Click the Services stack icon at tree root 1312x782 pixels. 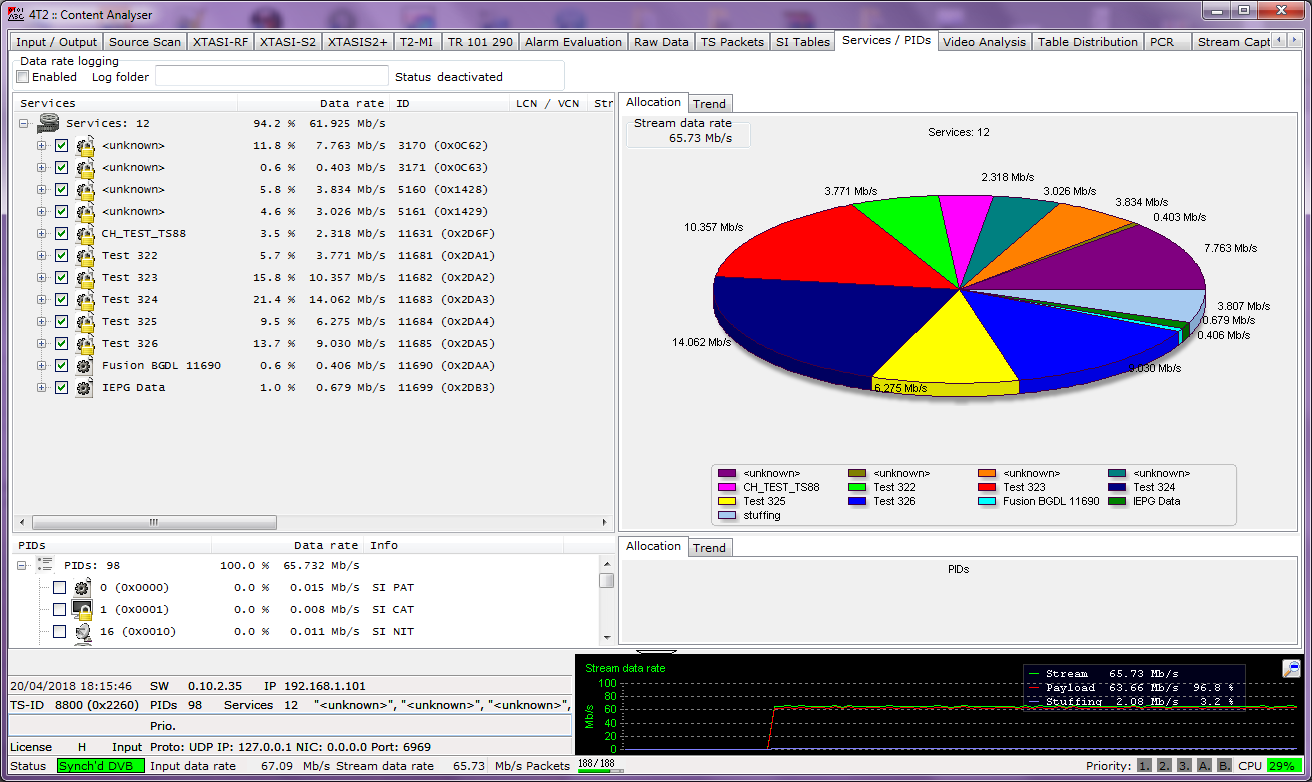(x=48, y=124)
